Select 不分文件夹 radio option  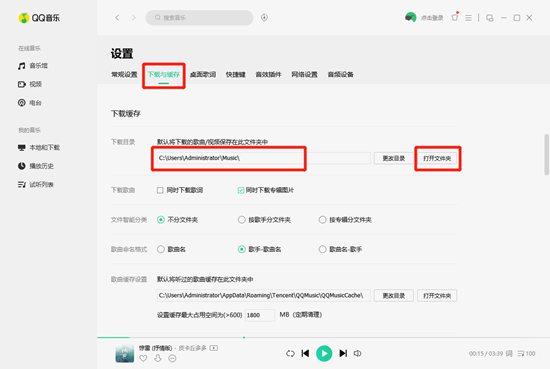pos(161,220)
